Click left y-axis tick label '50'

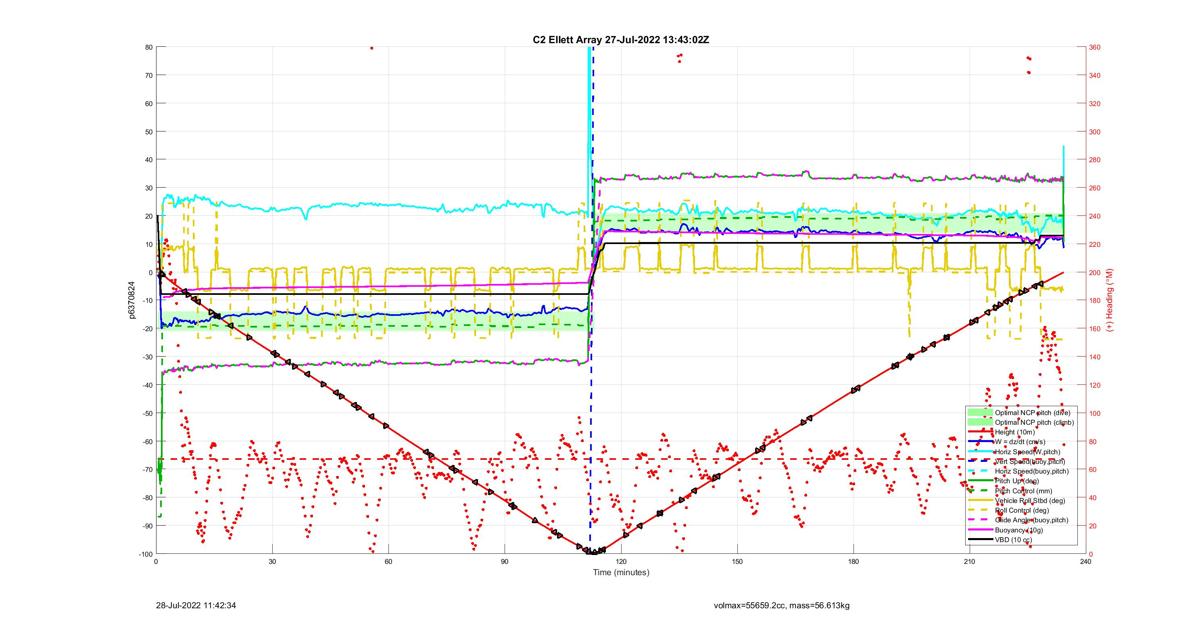(148, 132)
